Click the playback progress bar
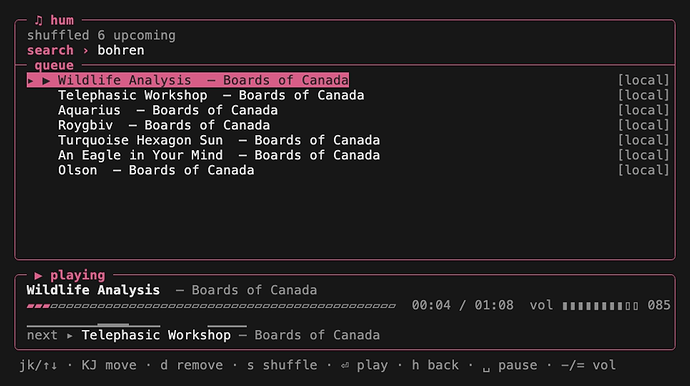The width and height of the screenshot is (690, 386). coord(211,306)
